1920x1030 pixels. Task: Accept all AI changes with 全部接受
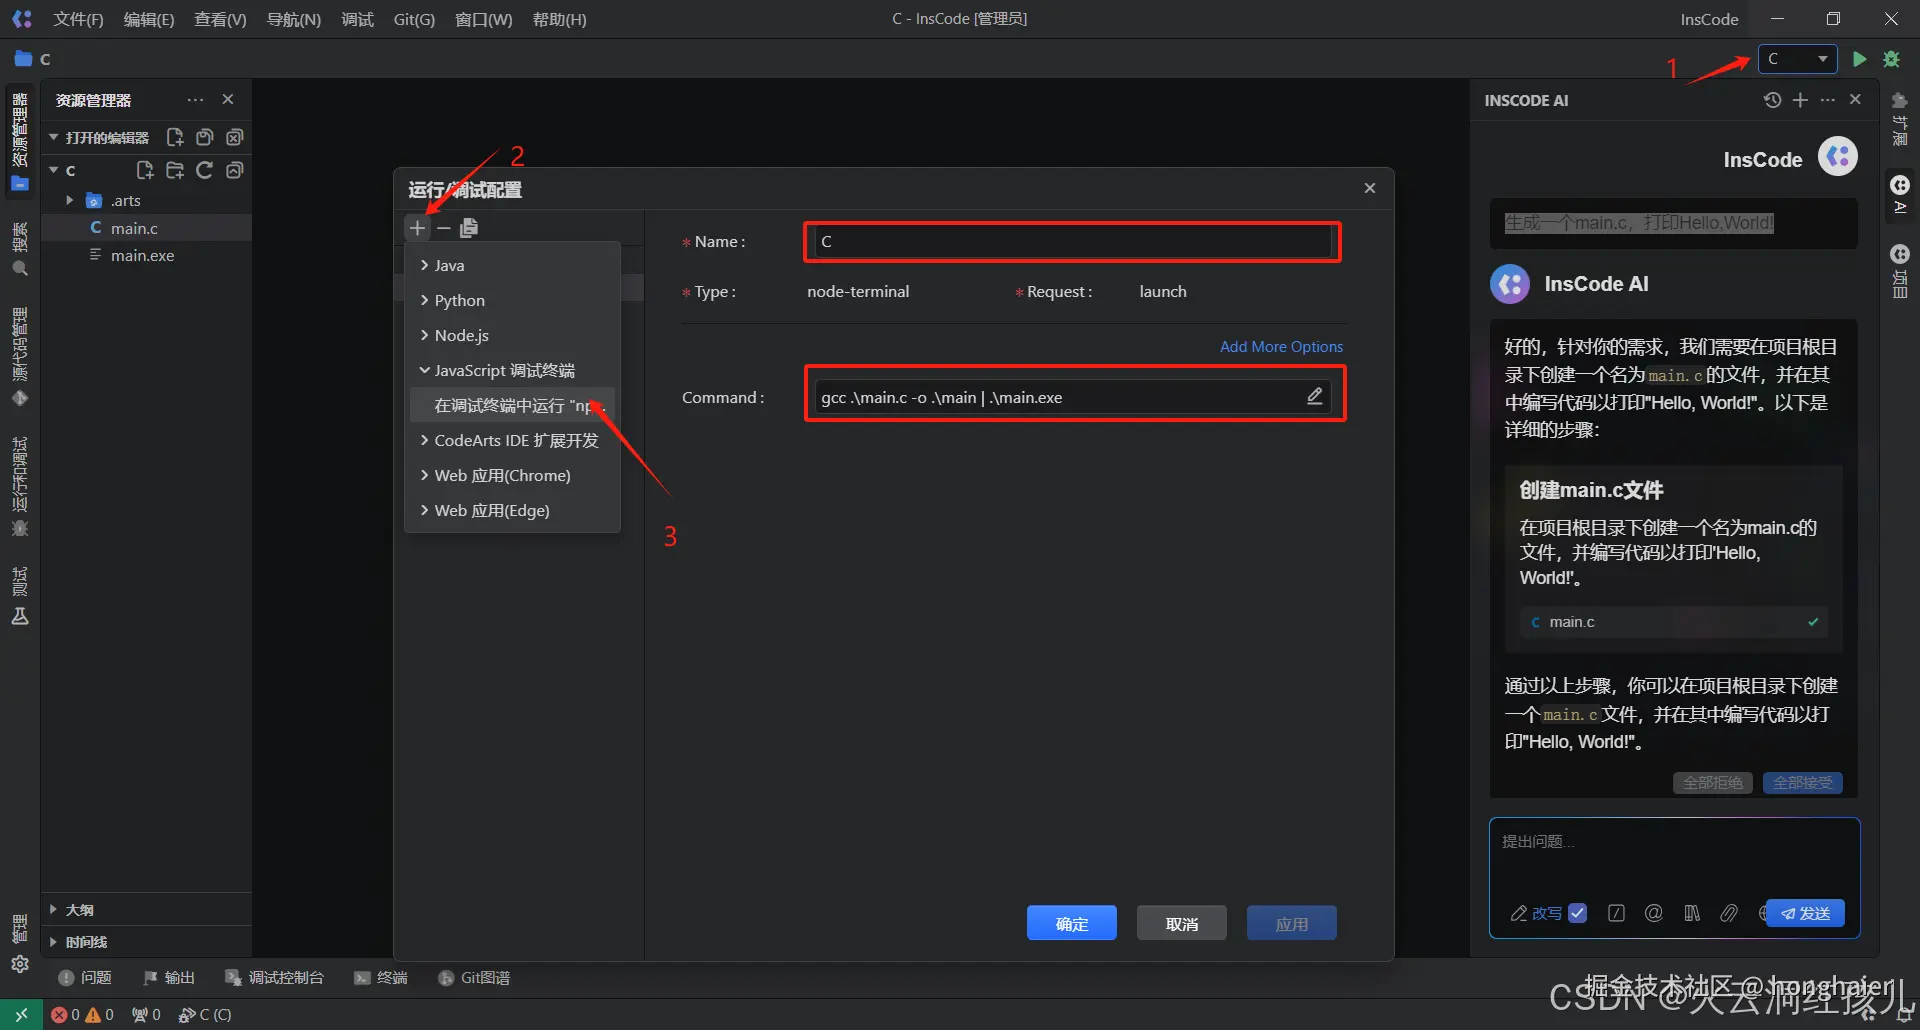(1803, 782)
